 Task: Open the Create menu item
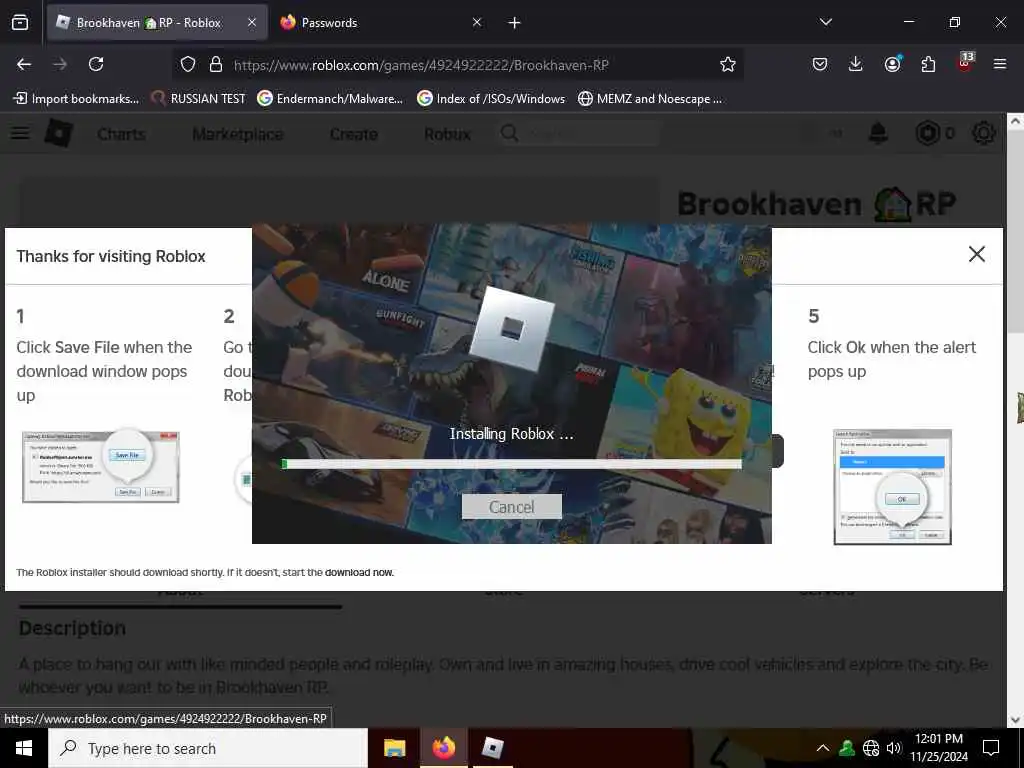[354, 135]
